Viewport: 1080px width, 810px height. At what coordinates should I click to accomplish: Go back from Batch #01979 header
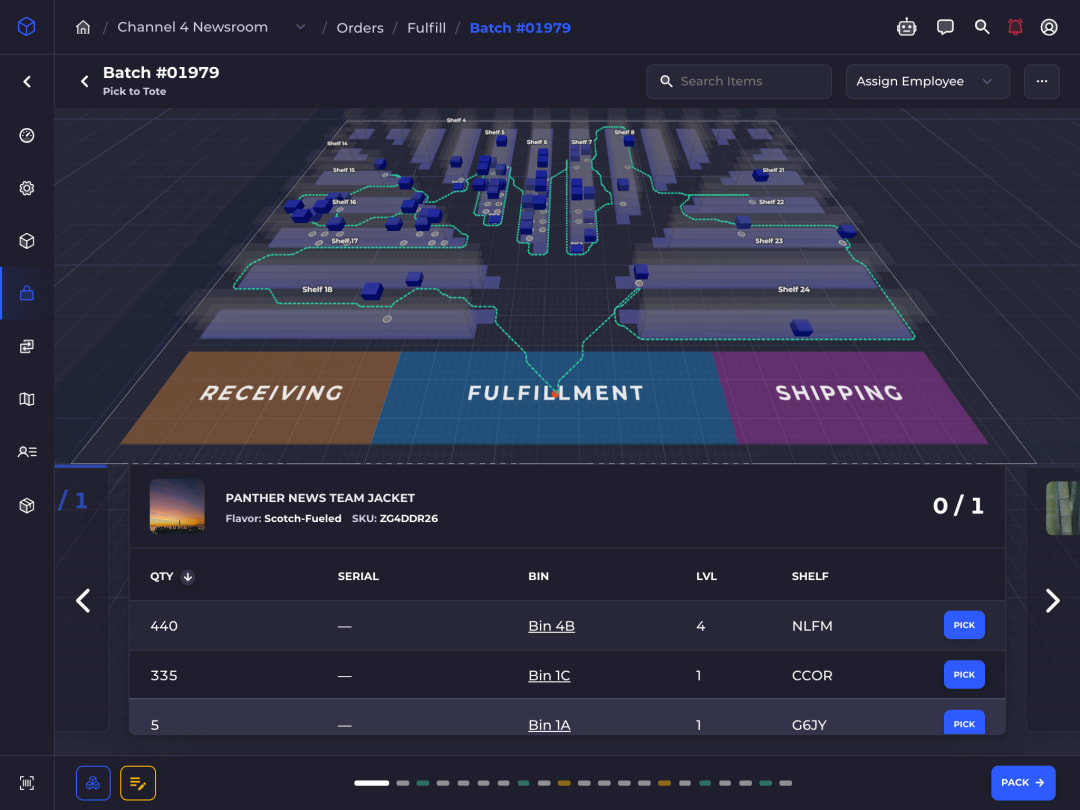pyautogui.click(x=84, y=81)
